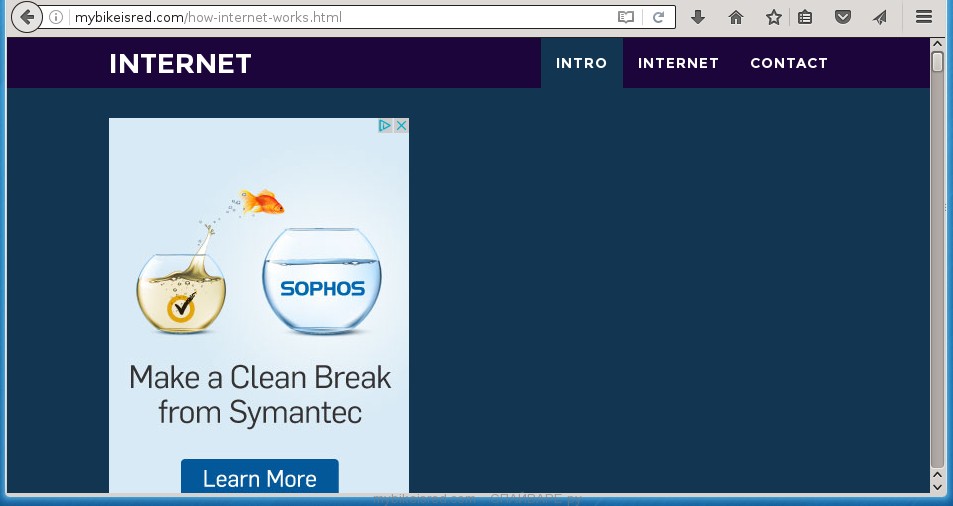This screenshot has width=953, height=506.
Task: Save page to Pocket
Action: pos(843,17)
